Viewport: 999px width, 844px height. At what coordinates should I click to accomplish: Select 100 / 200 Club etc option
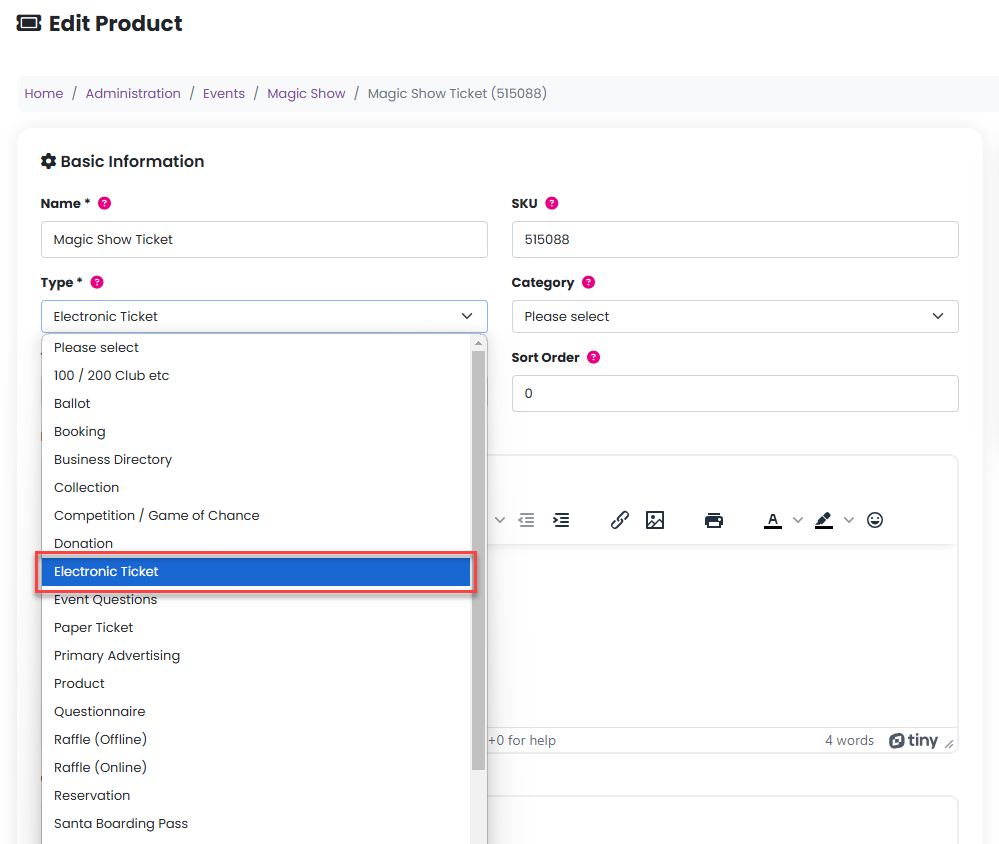point(256,376)
